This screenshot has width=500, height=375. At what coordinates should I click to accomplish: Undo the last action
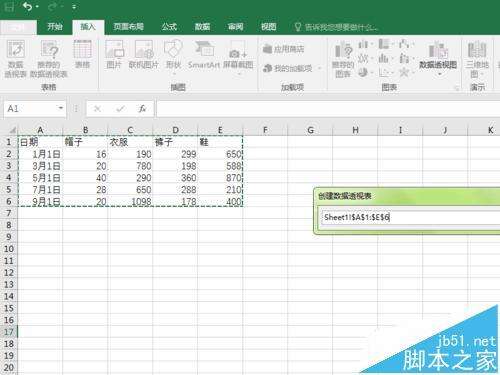point(27,6)
